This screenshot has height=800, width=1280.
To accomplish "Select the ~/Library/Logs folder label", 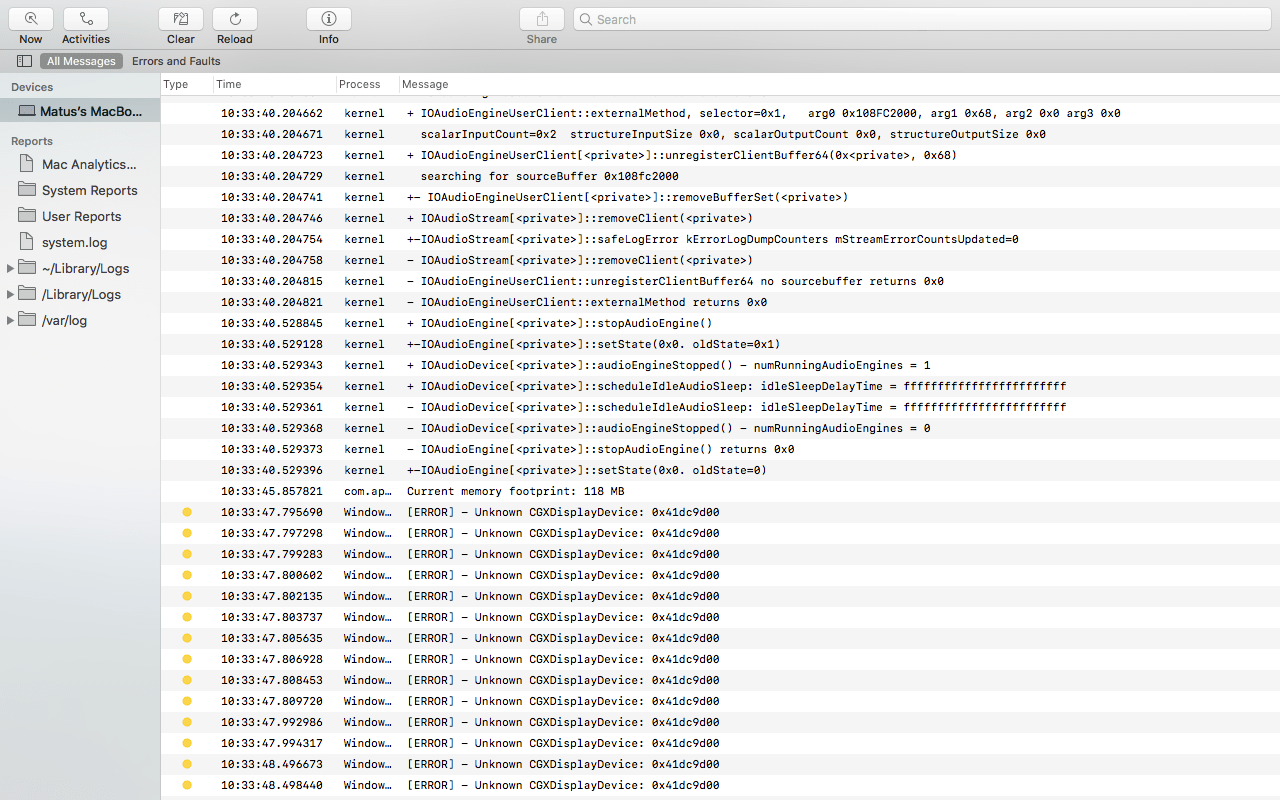I will coord(85,268).
